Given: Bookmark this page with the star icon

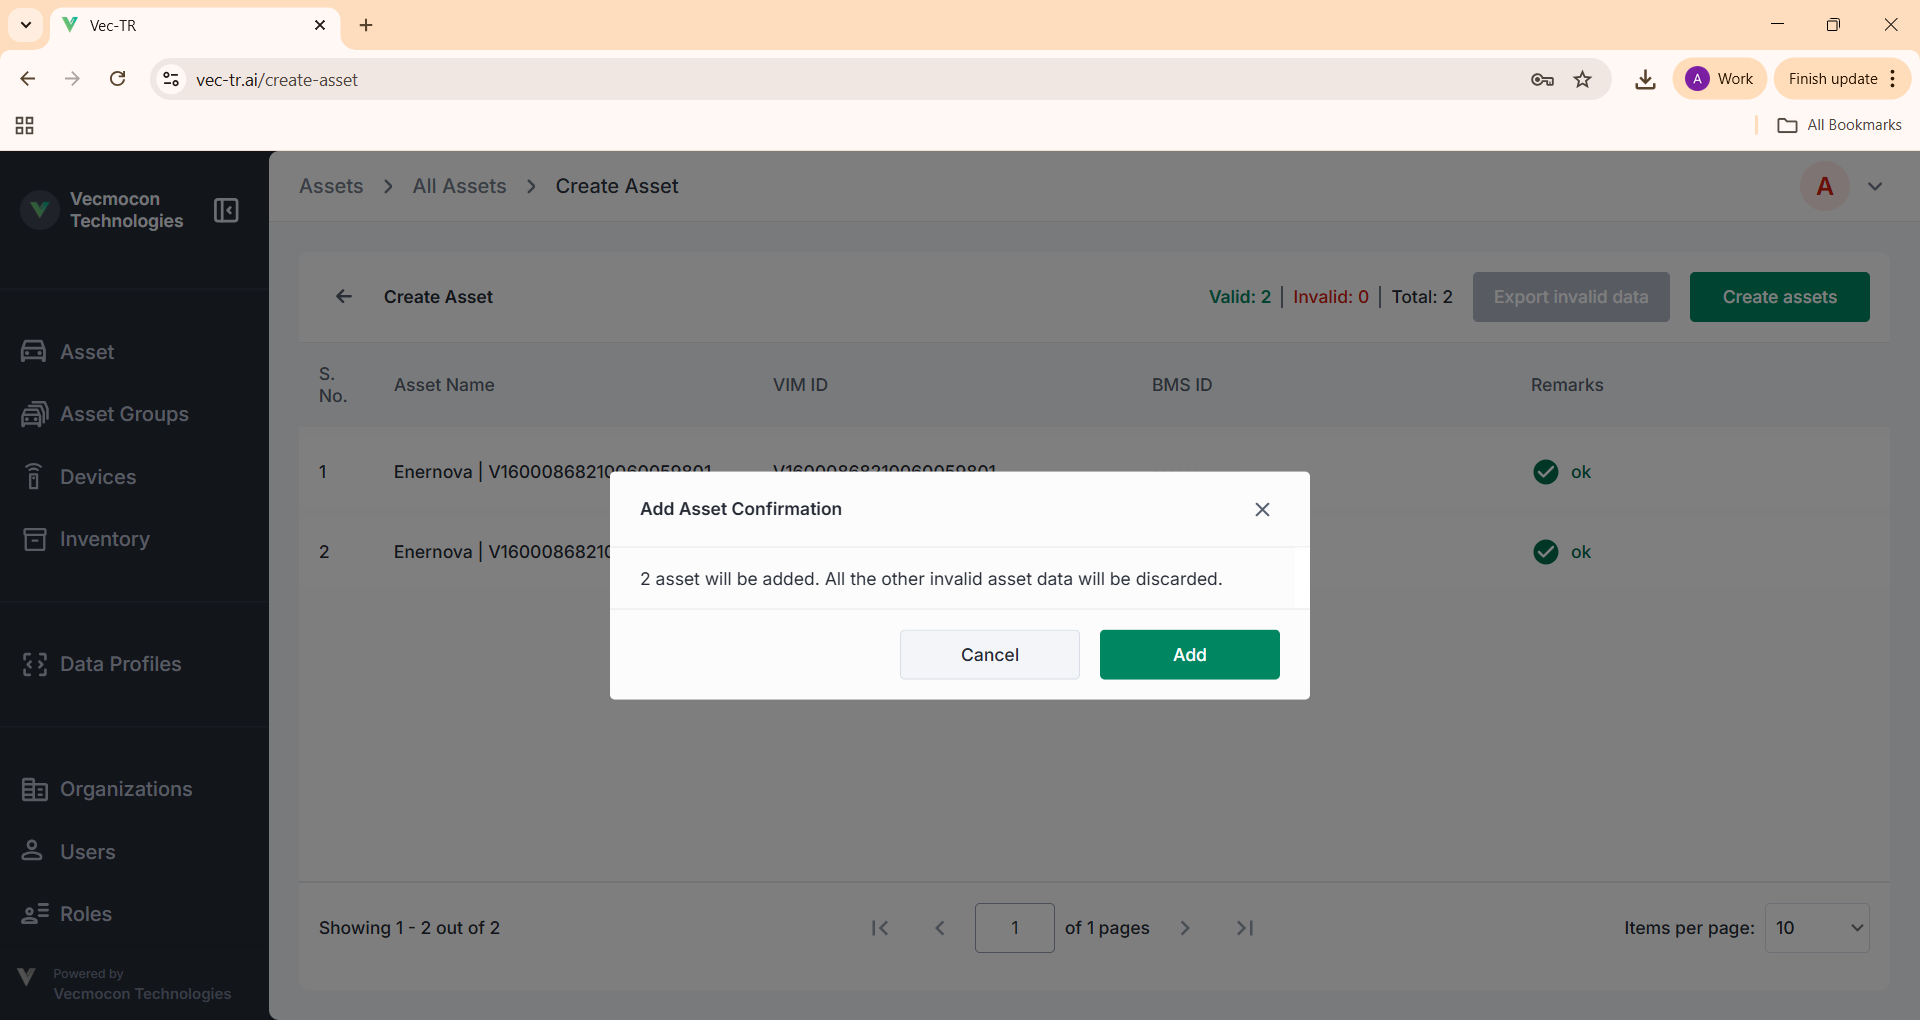Looking at the screenshot, I should 1582,80.
